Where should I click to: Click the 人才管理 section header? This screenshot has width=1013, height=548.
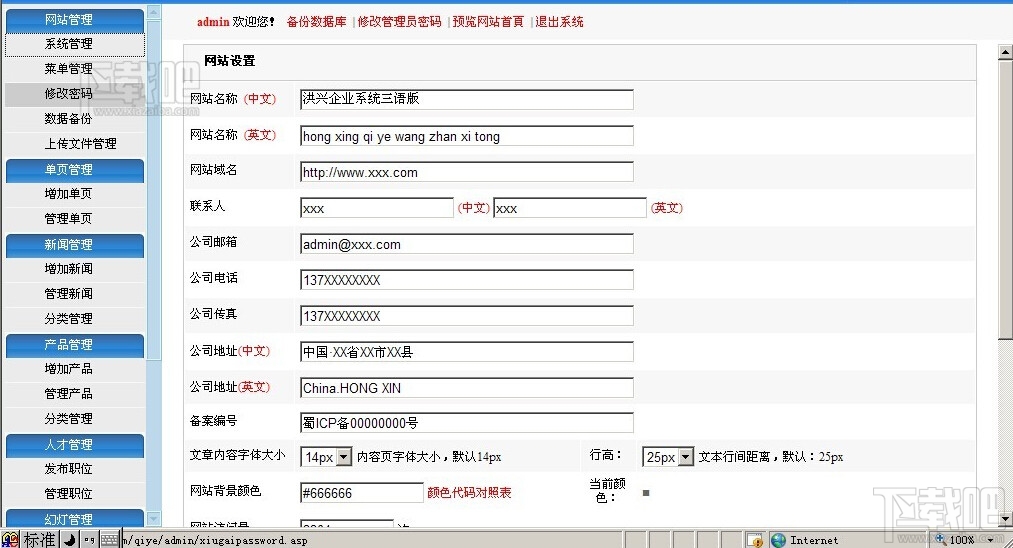tap(75, 445)
